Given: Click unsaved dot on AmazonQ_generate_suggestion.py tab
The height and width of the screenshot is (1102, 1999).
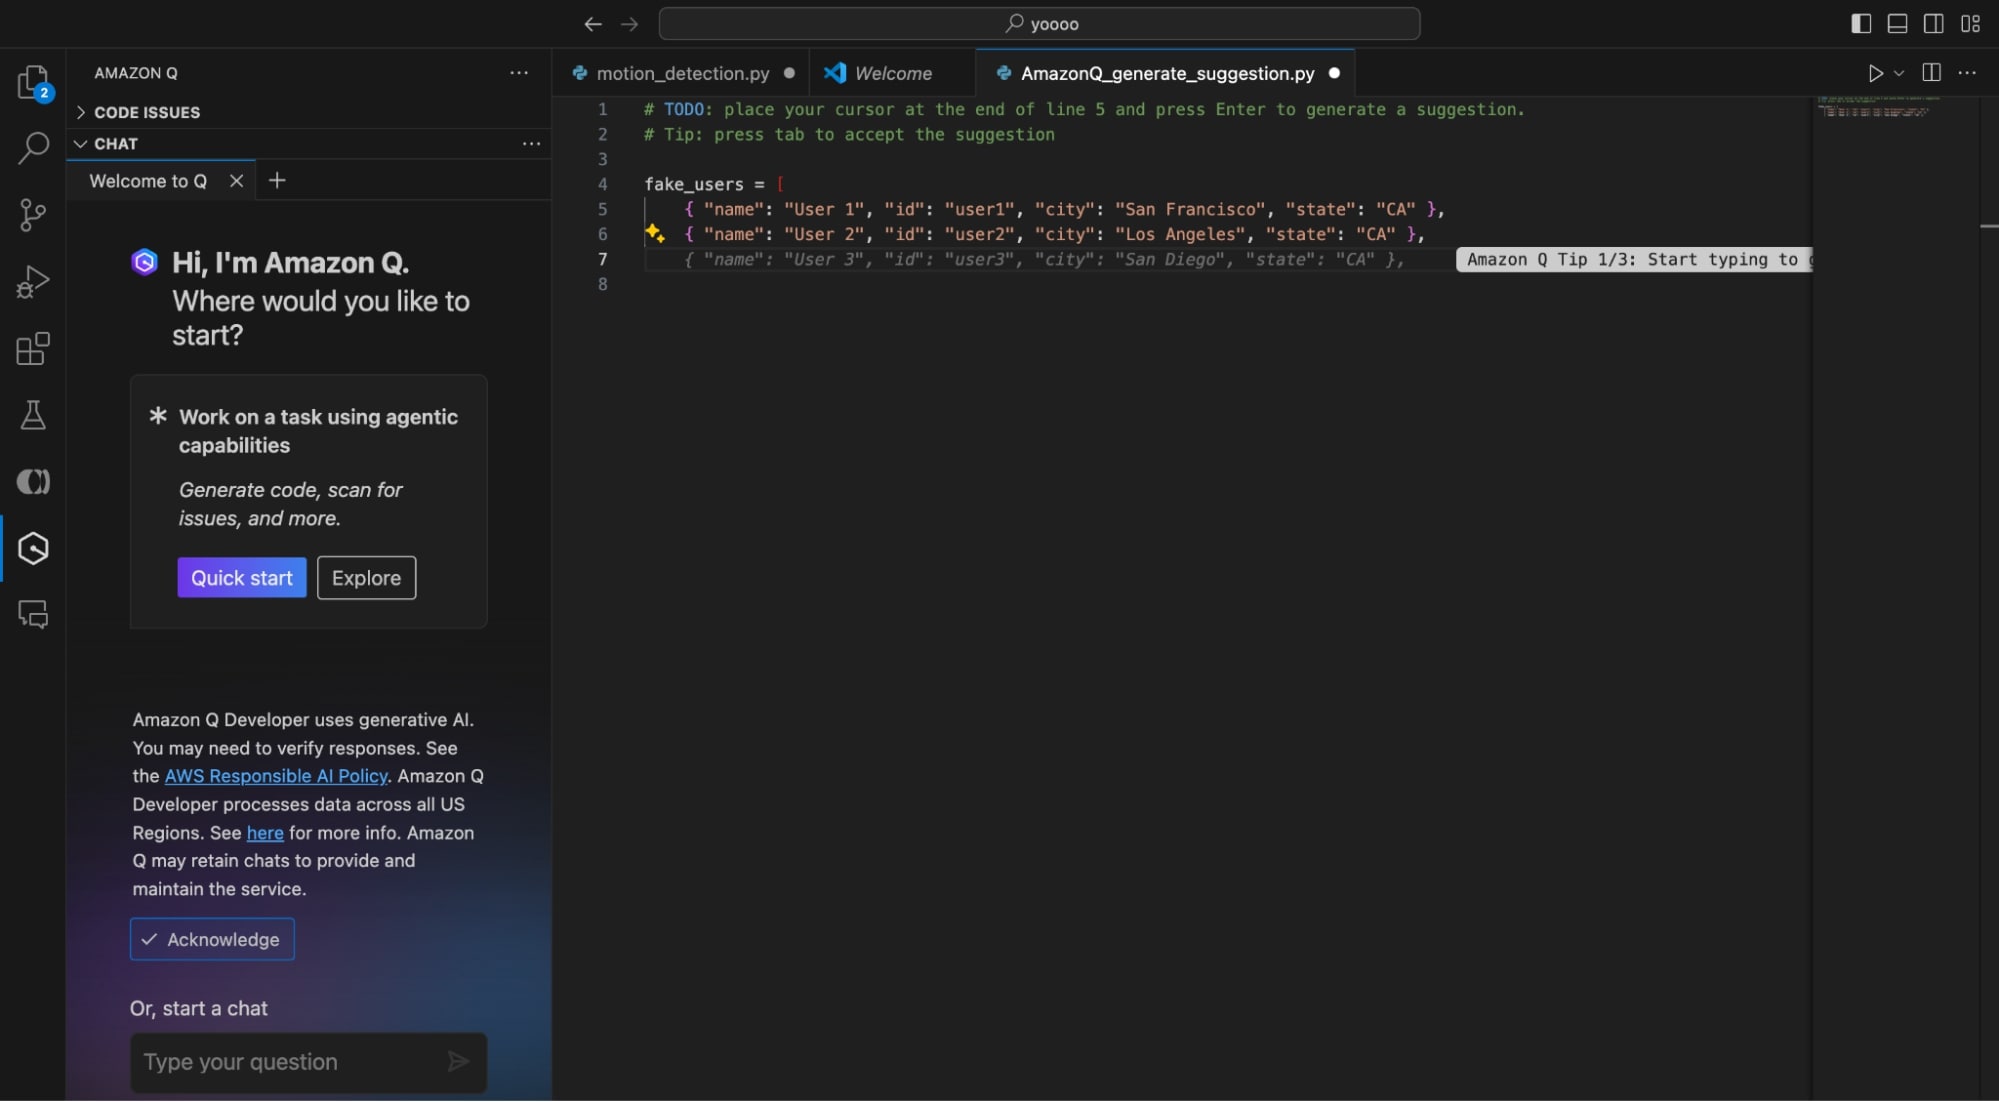Looking at the screenshot, I should [1334, 73].
